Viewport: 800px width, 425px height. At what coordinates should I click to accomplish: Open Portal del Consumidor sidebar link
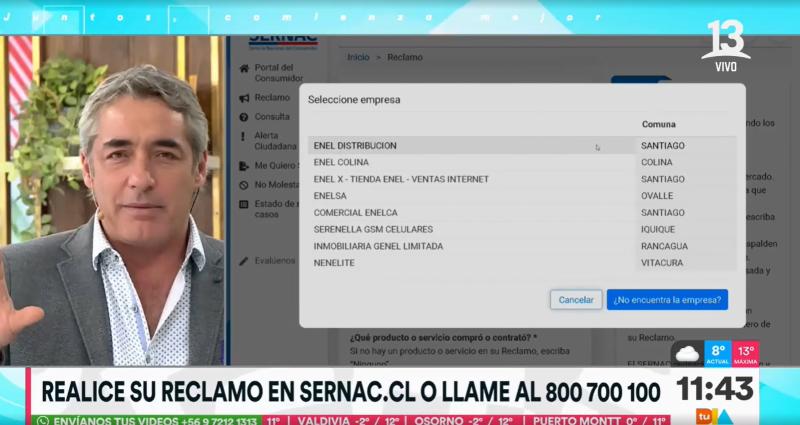279,73
